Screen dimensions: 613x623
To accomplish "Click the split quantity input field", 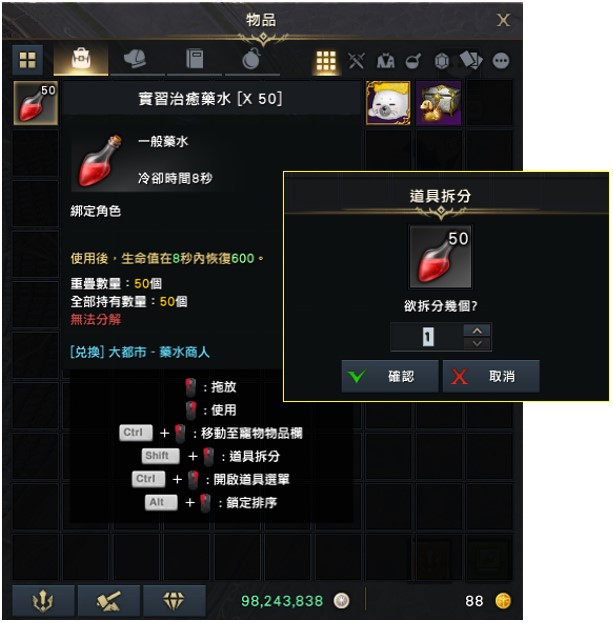I will point(427,337).
